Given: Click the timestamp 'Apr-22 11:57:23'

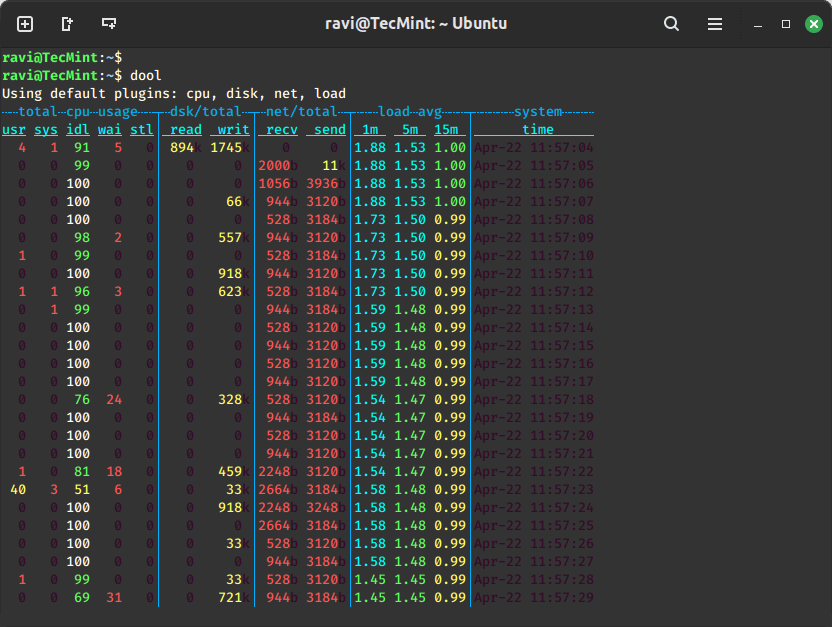Looking at the screenshot, I should 533,490.
